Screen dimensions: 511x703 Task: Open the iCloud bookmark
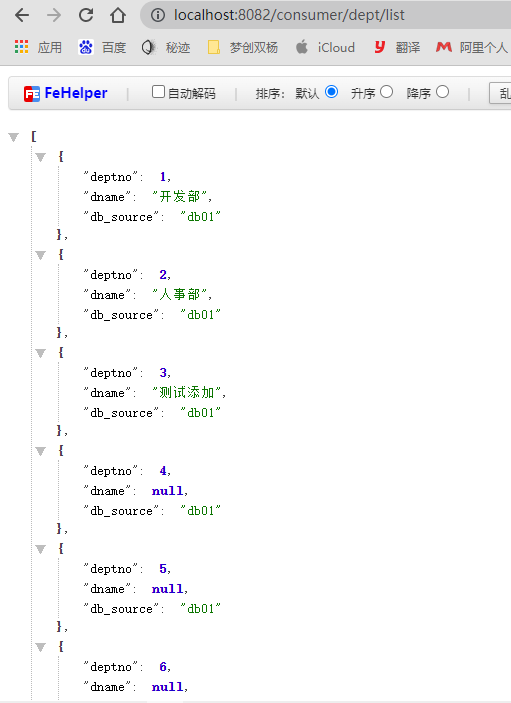click(x=325, y=47)
